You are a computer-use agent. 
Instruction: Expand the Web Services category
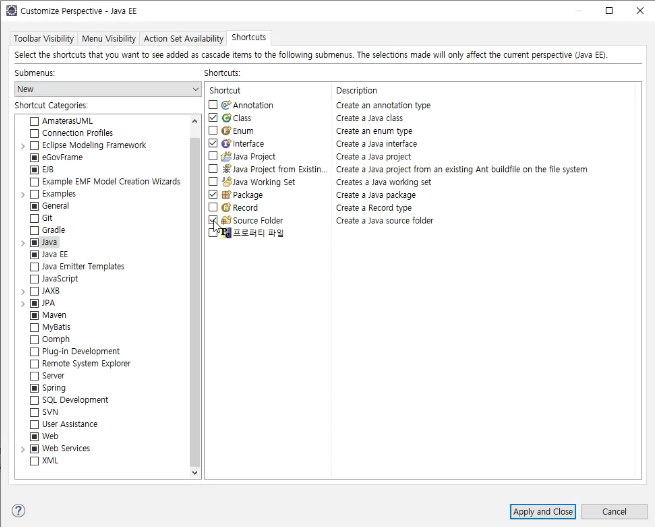click(x=23, y=449)
